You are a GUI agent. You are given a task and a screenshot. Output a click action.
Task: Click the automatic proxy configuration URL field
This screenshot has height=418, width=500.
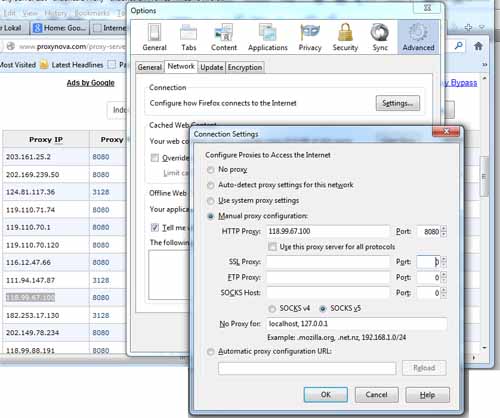(307, 368)
